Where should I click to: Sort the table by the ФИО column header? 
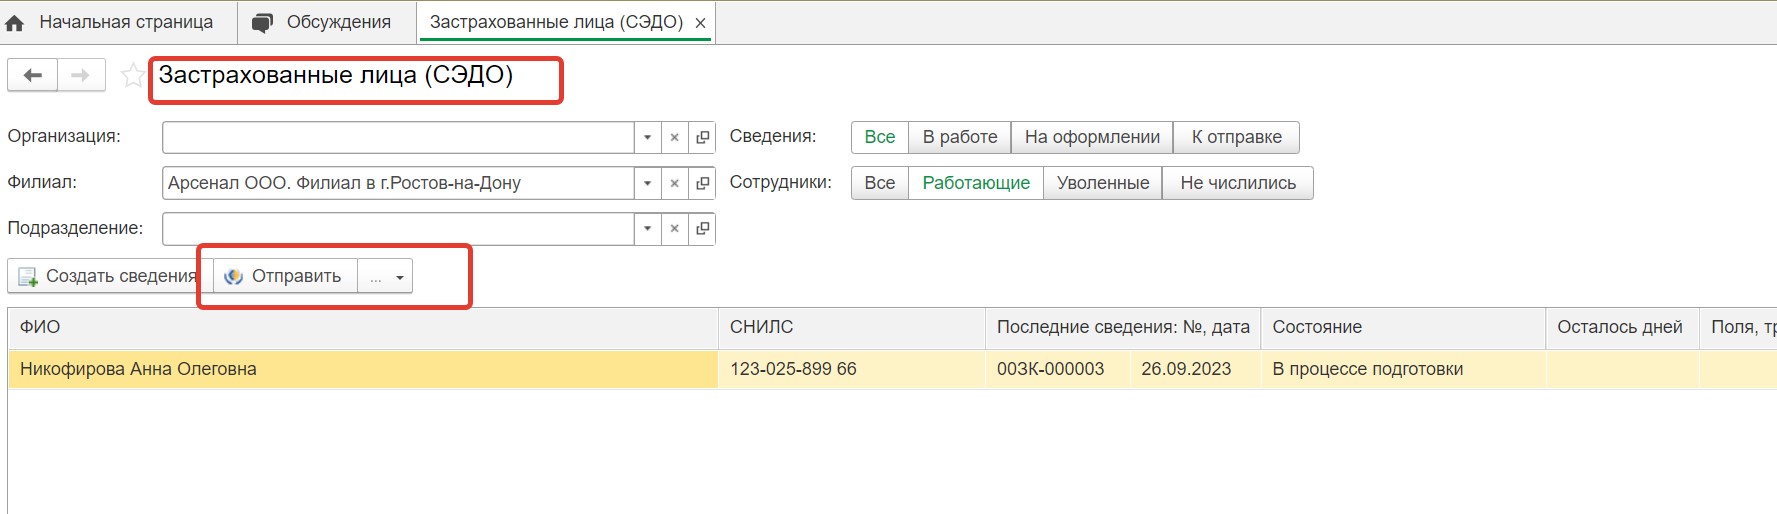pos(363,327)
